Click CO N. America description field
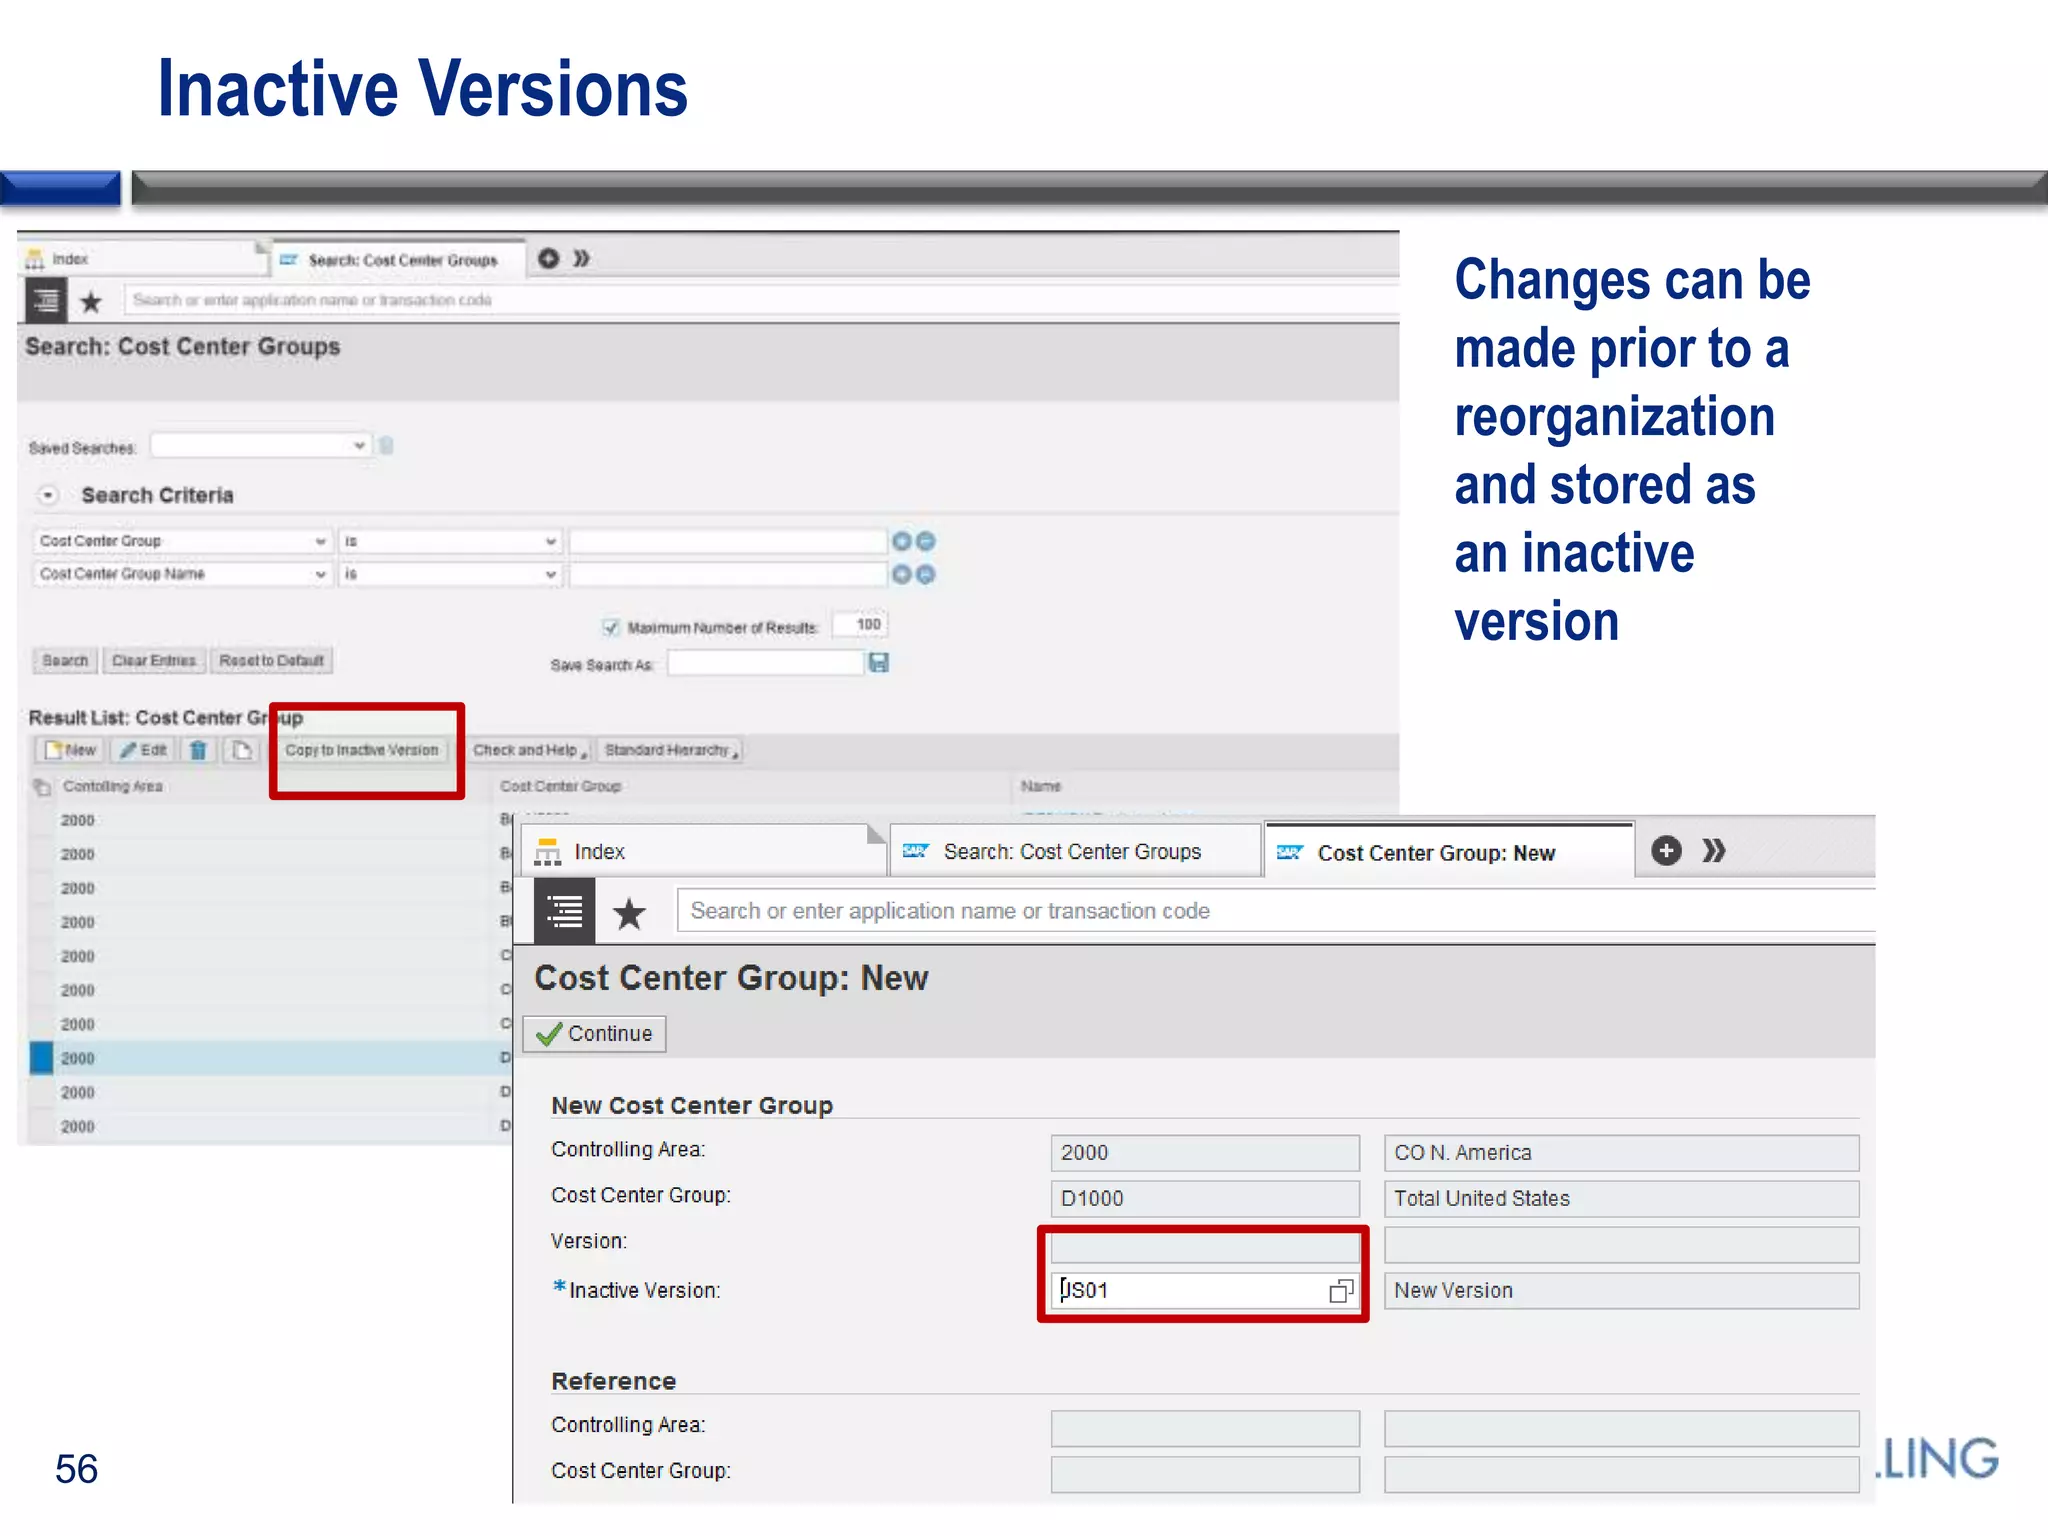 (x=1621, y=1153)
